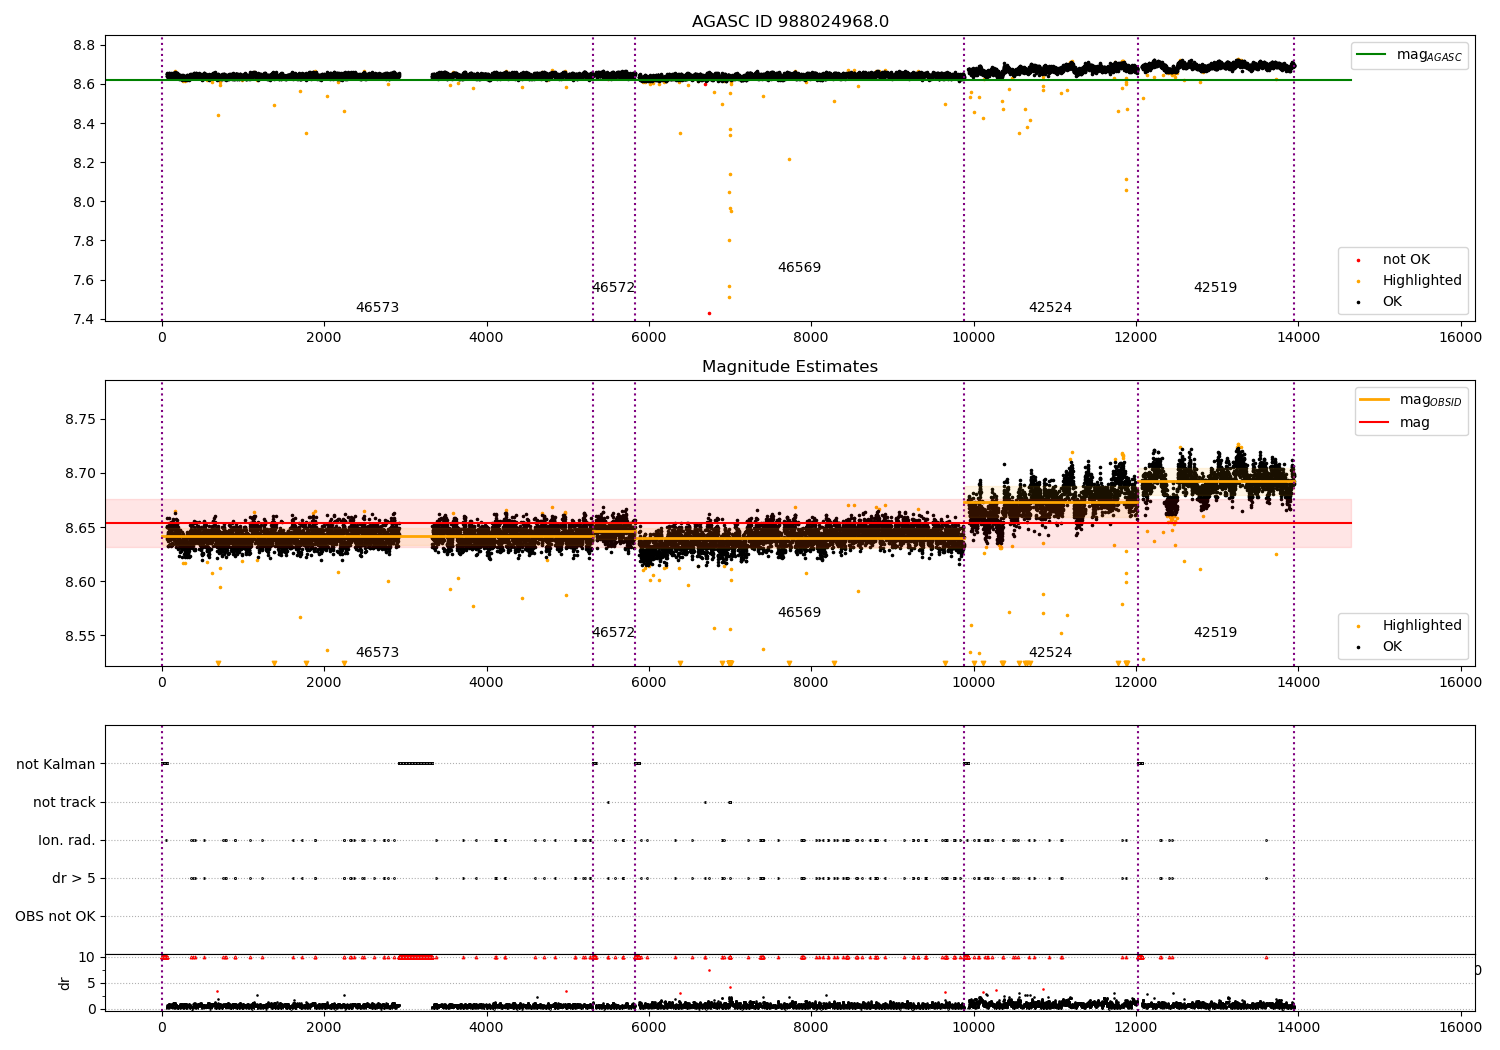This screenshot has width=1500, height=1050.
Task: Click the red 'mag' legend entry
Action: click(x=1396, y=422)
